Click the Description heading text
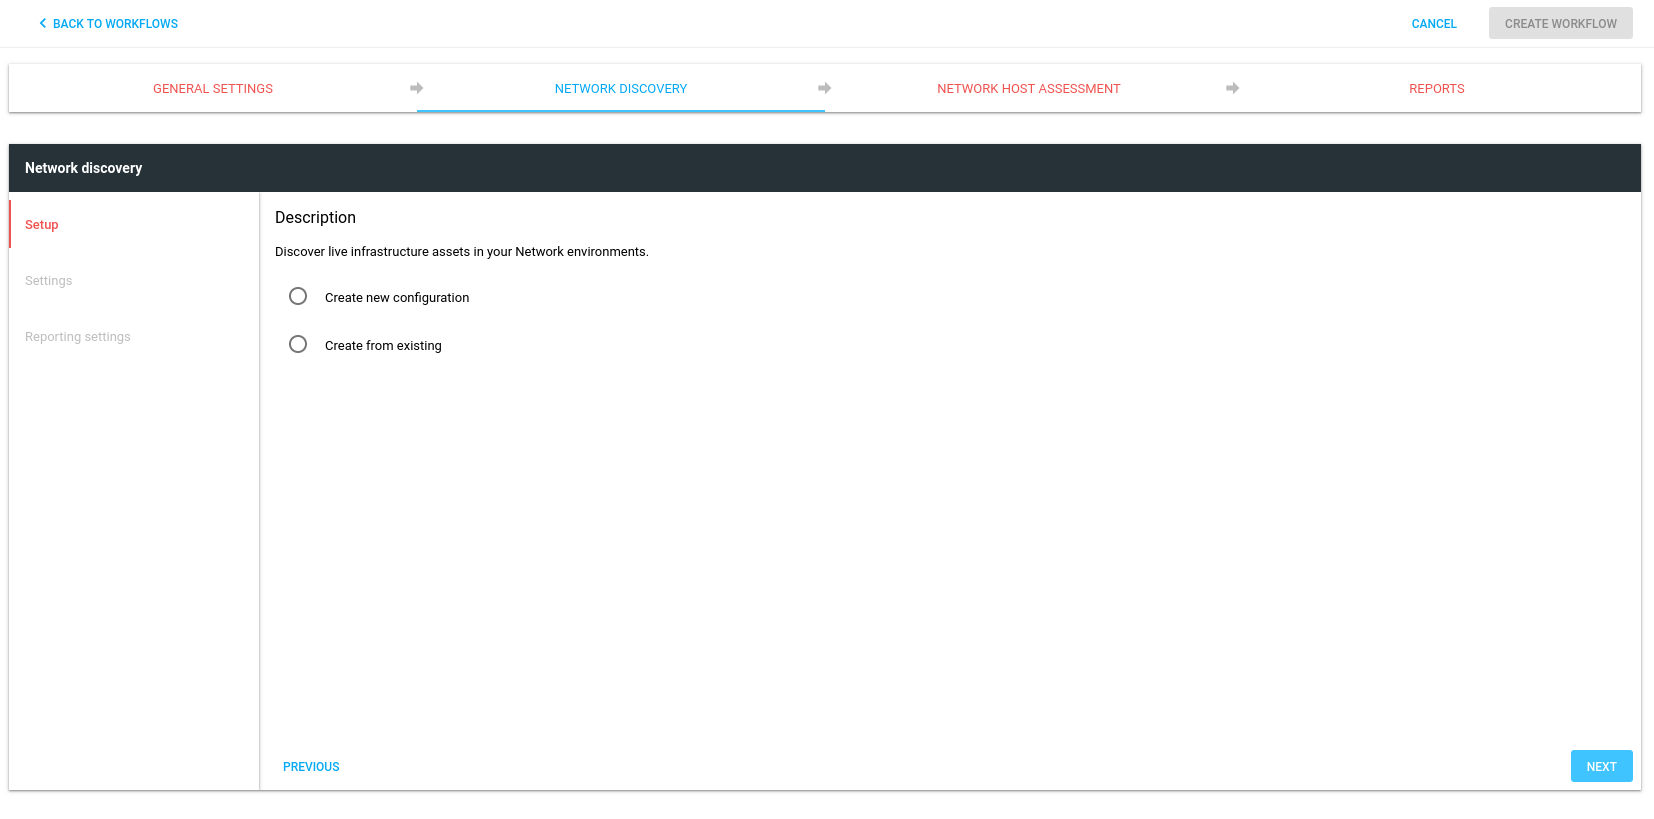1654x819 pixels. pos(315,218)
